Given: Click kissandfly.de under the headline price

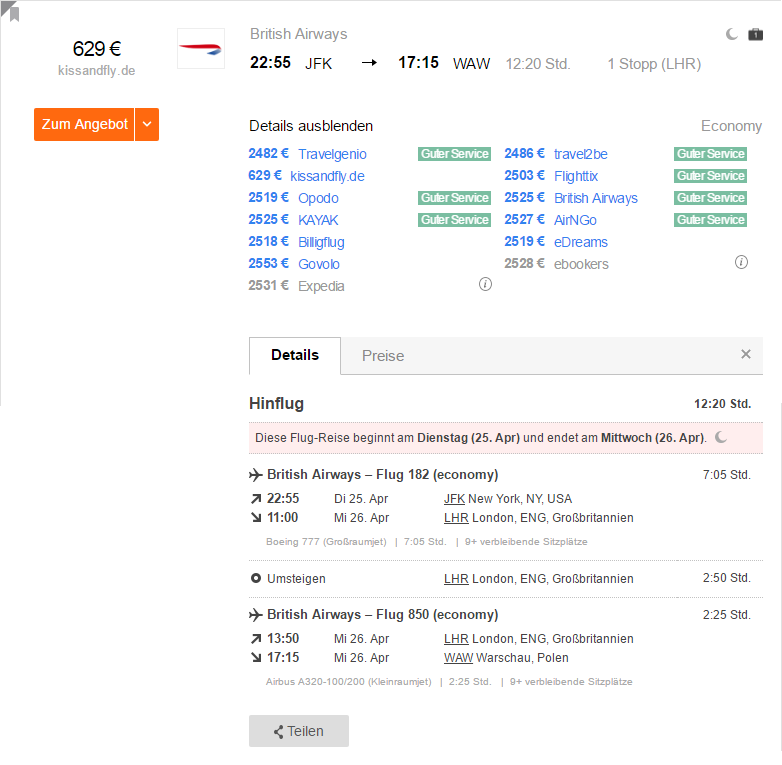Looking at the screenshot, I should (97, 71).
